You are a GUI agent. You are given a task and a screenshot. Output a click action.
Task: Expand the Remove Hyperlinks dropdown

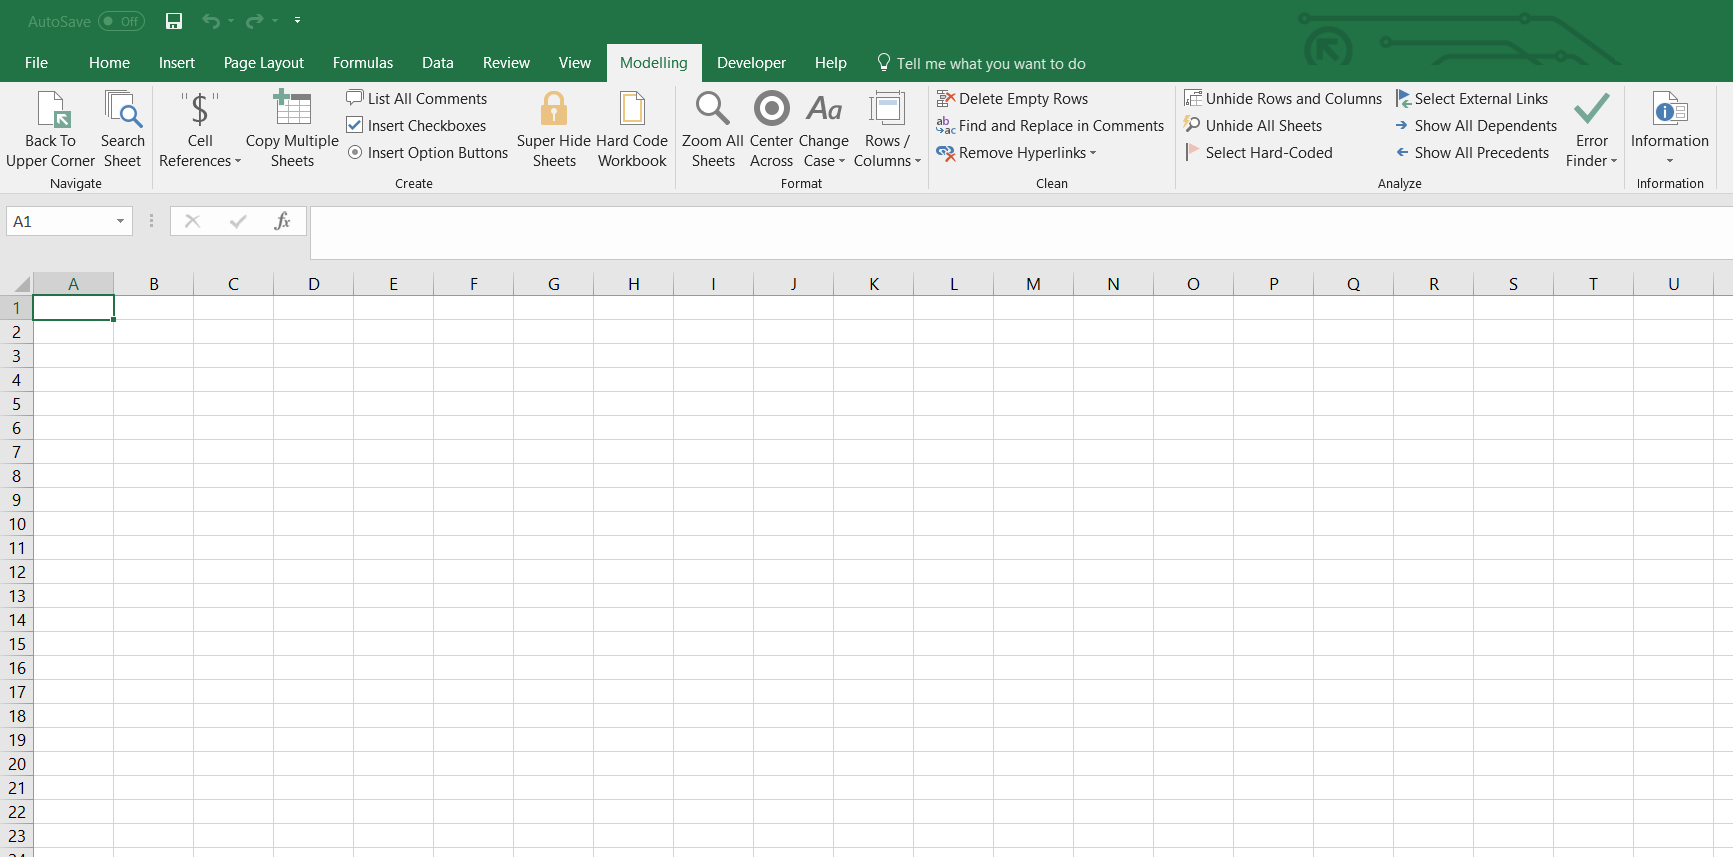1093,153
